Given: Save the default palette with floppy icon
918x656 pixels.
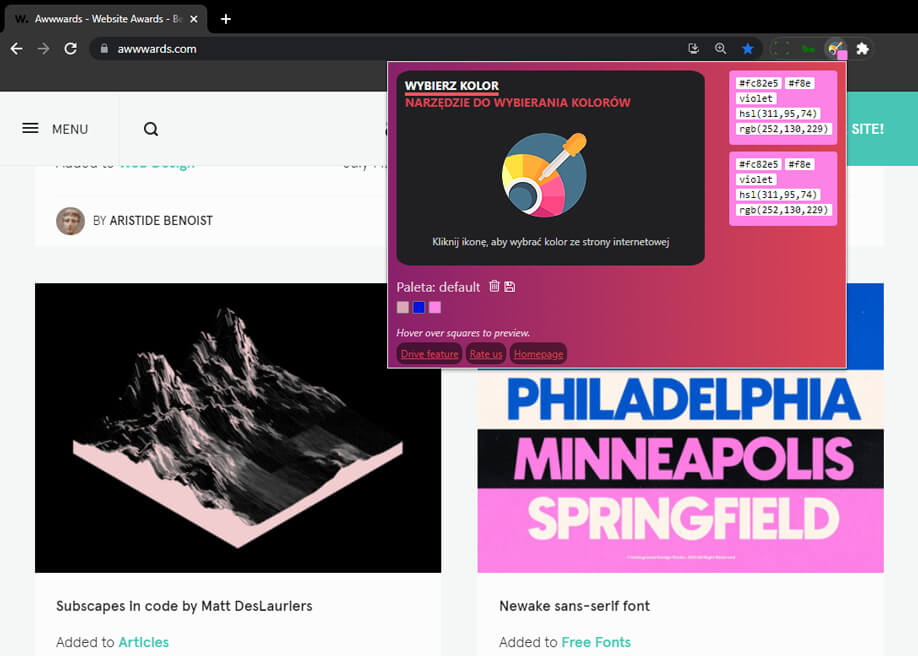Looking at the screenshot, I should (x=510, y=286).
